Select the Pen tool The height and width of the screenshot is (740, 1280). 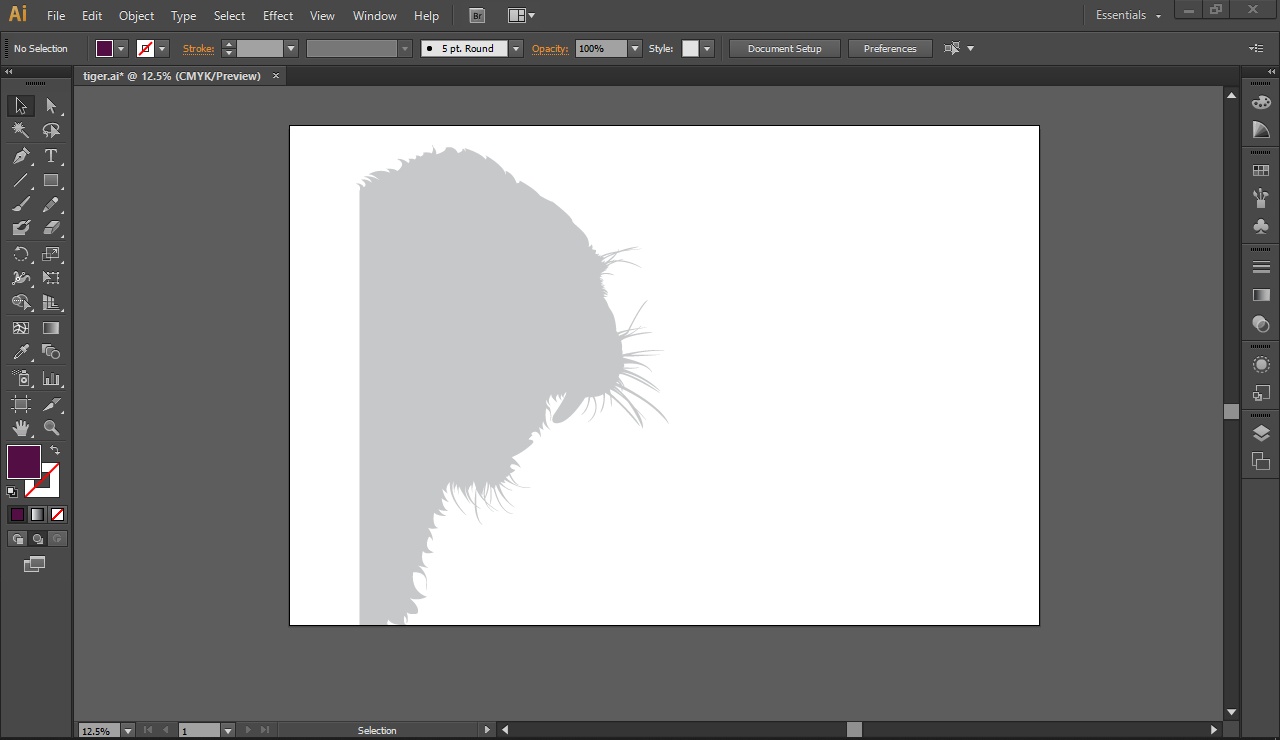point(21,156)
